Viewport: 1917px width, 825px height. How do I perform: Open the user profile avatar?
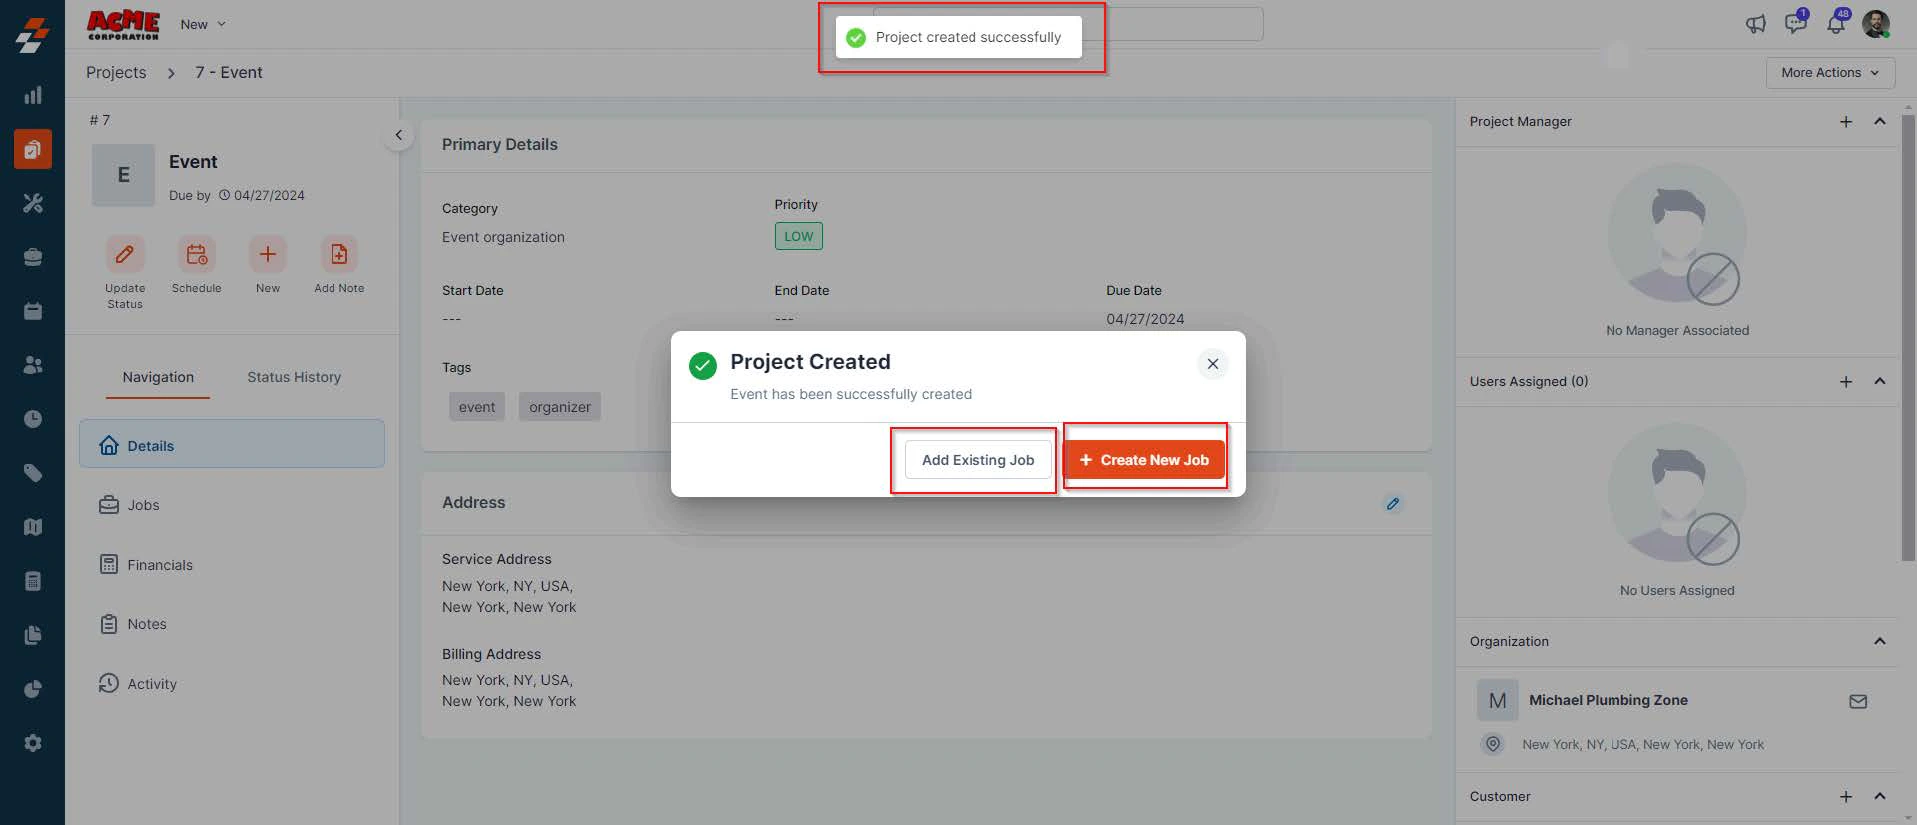(x=1876, y=24)
